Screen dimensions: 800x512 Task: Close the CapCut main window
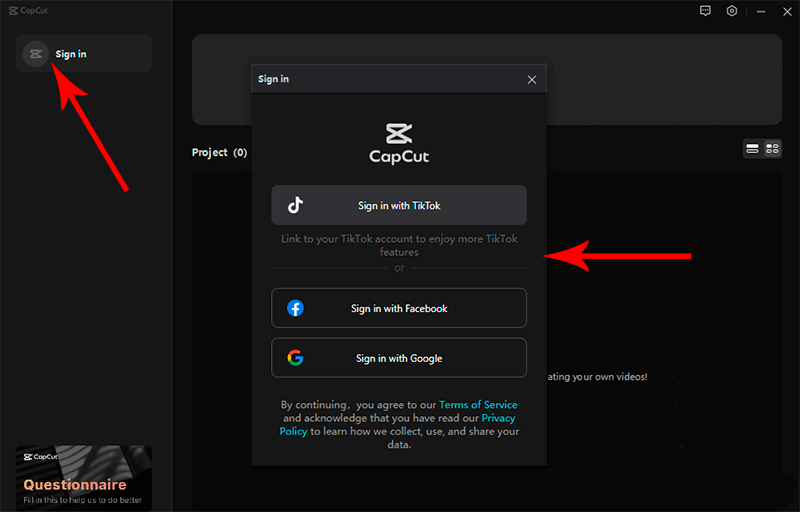[787, 11]
